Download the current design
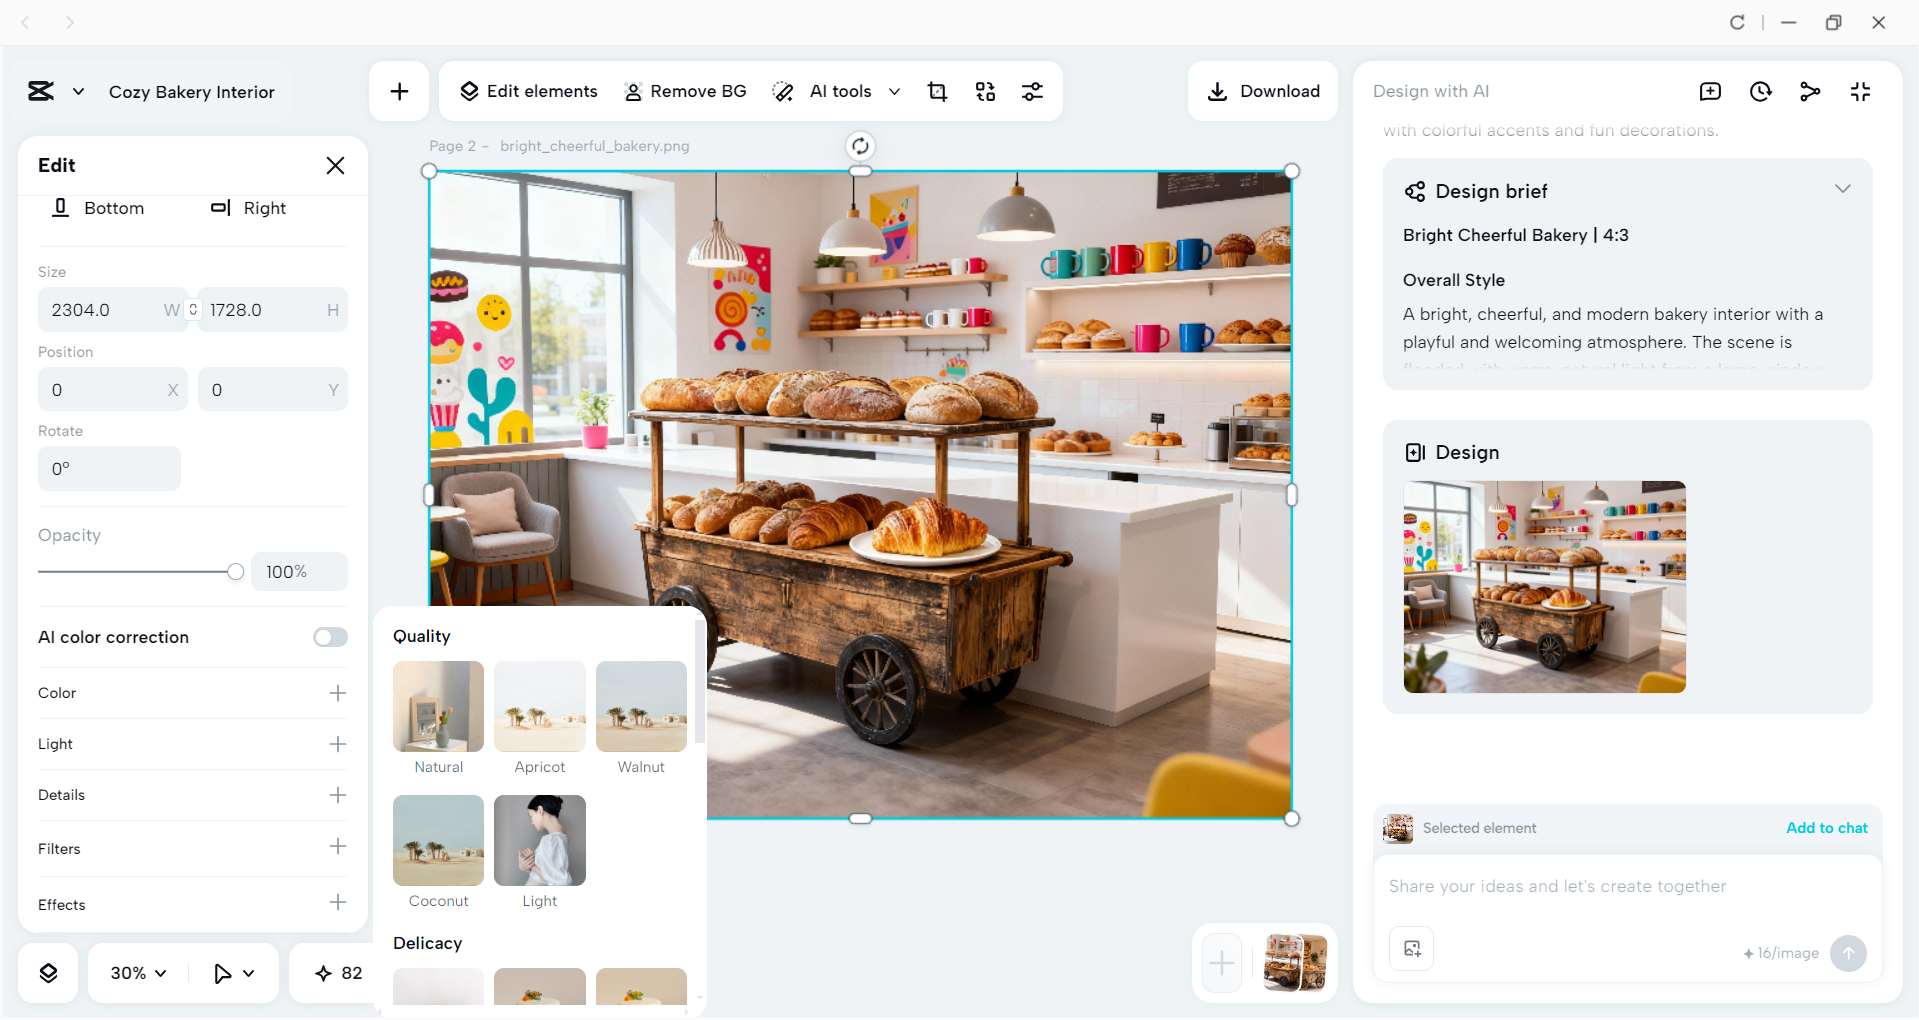The image size is (1919, 1020). (x=1262, y=91)
